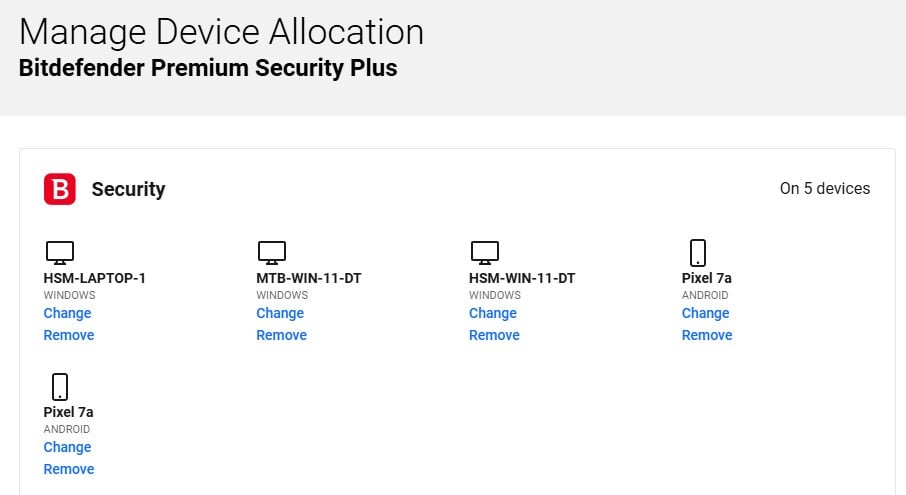Click the HSM-WIN-11-DT monitor icon

(x=485, y=252)
